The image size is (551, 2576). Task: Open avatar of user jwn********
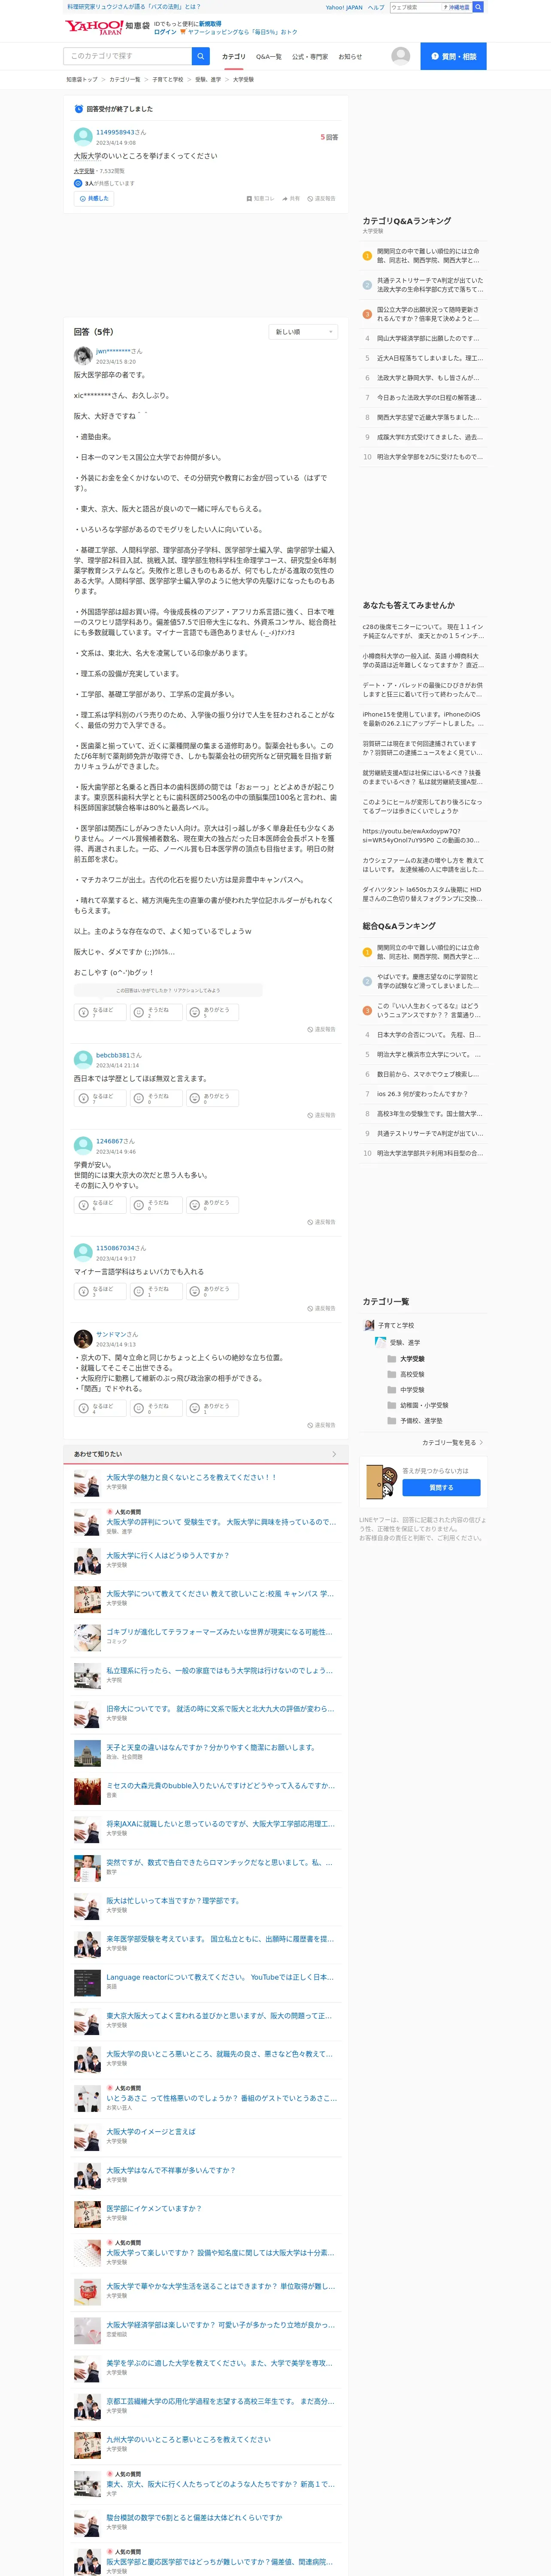83,355
